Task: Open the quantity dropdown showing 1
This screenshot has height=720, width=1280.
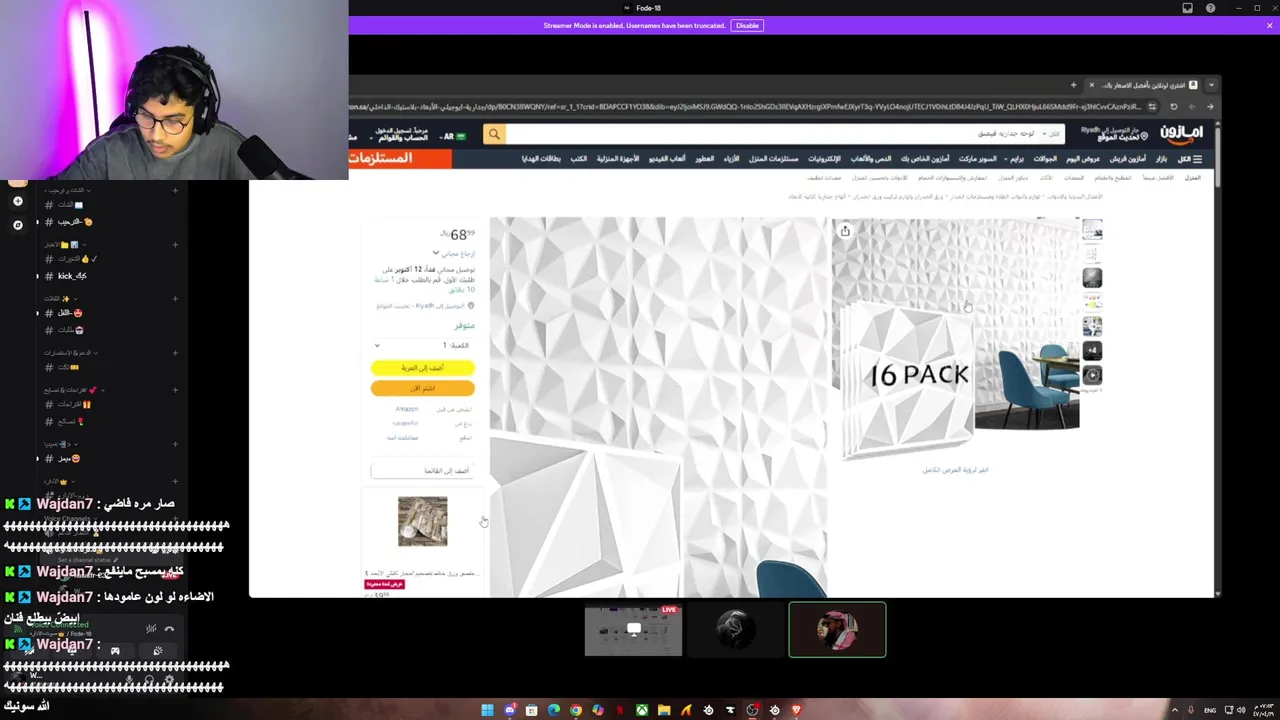Action: [422, 345]
